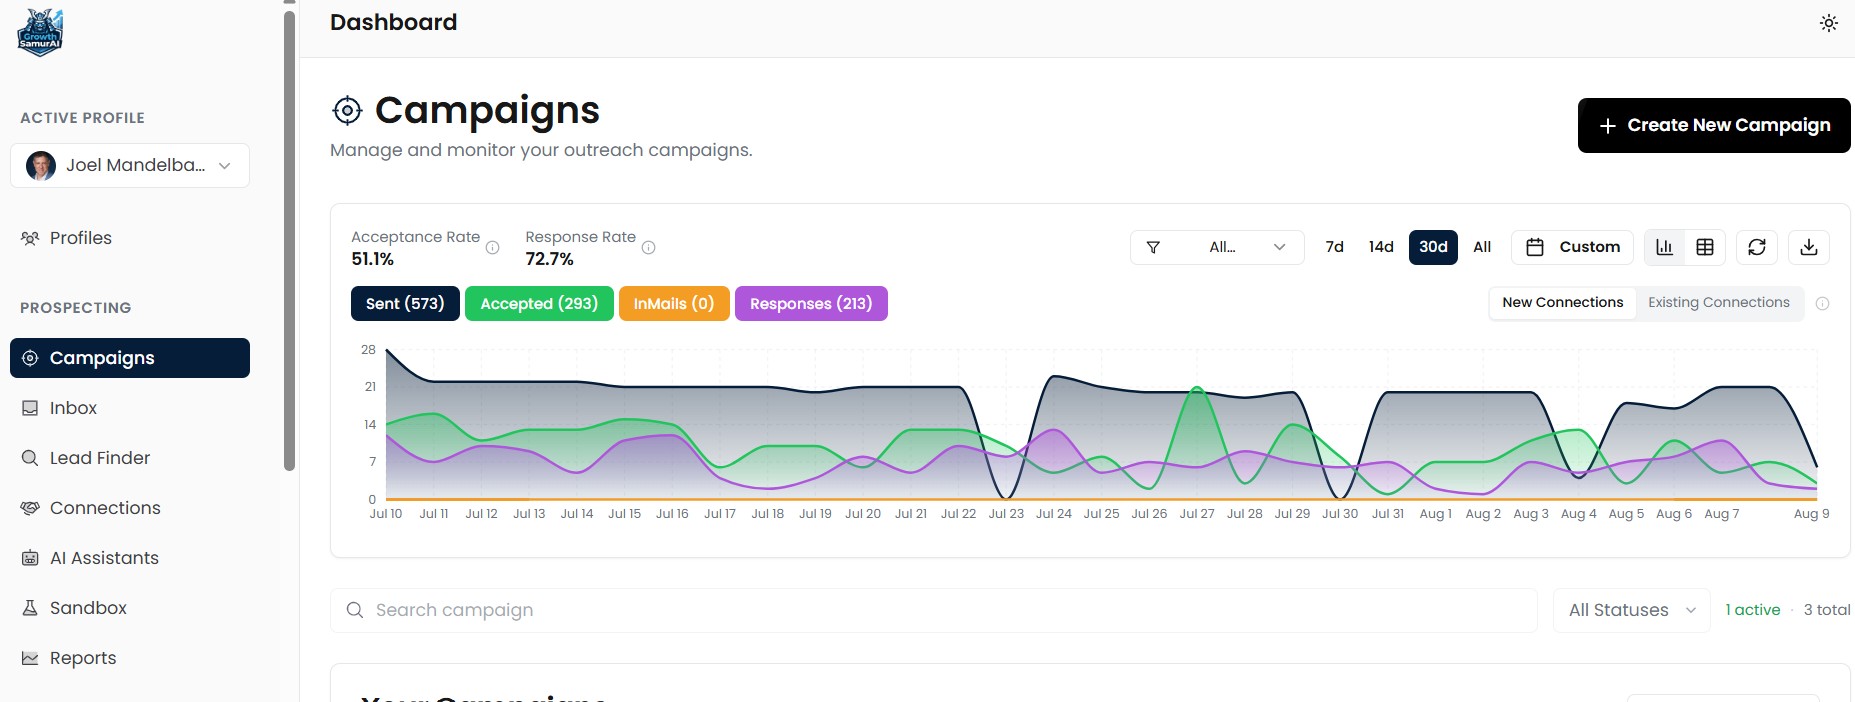The width and height of the screenshot is (1855, 702).
Task: Download the campaign statistics
Action: (x=1809, y=247)
